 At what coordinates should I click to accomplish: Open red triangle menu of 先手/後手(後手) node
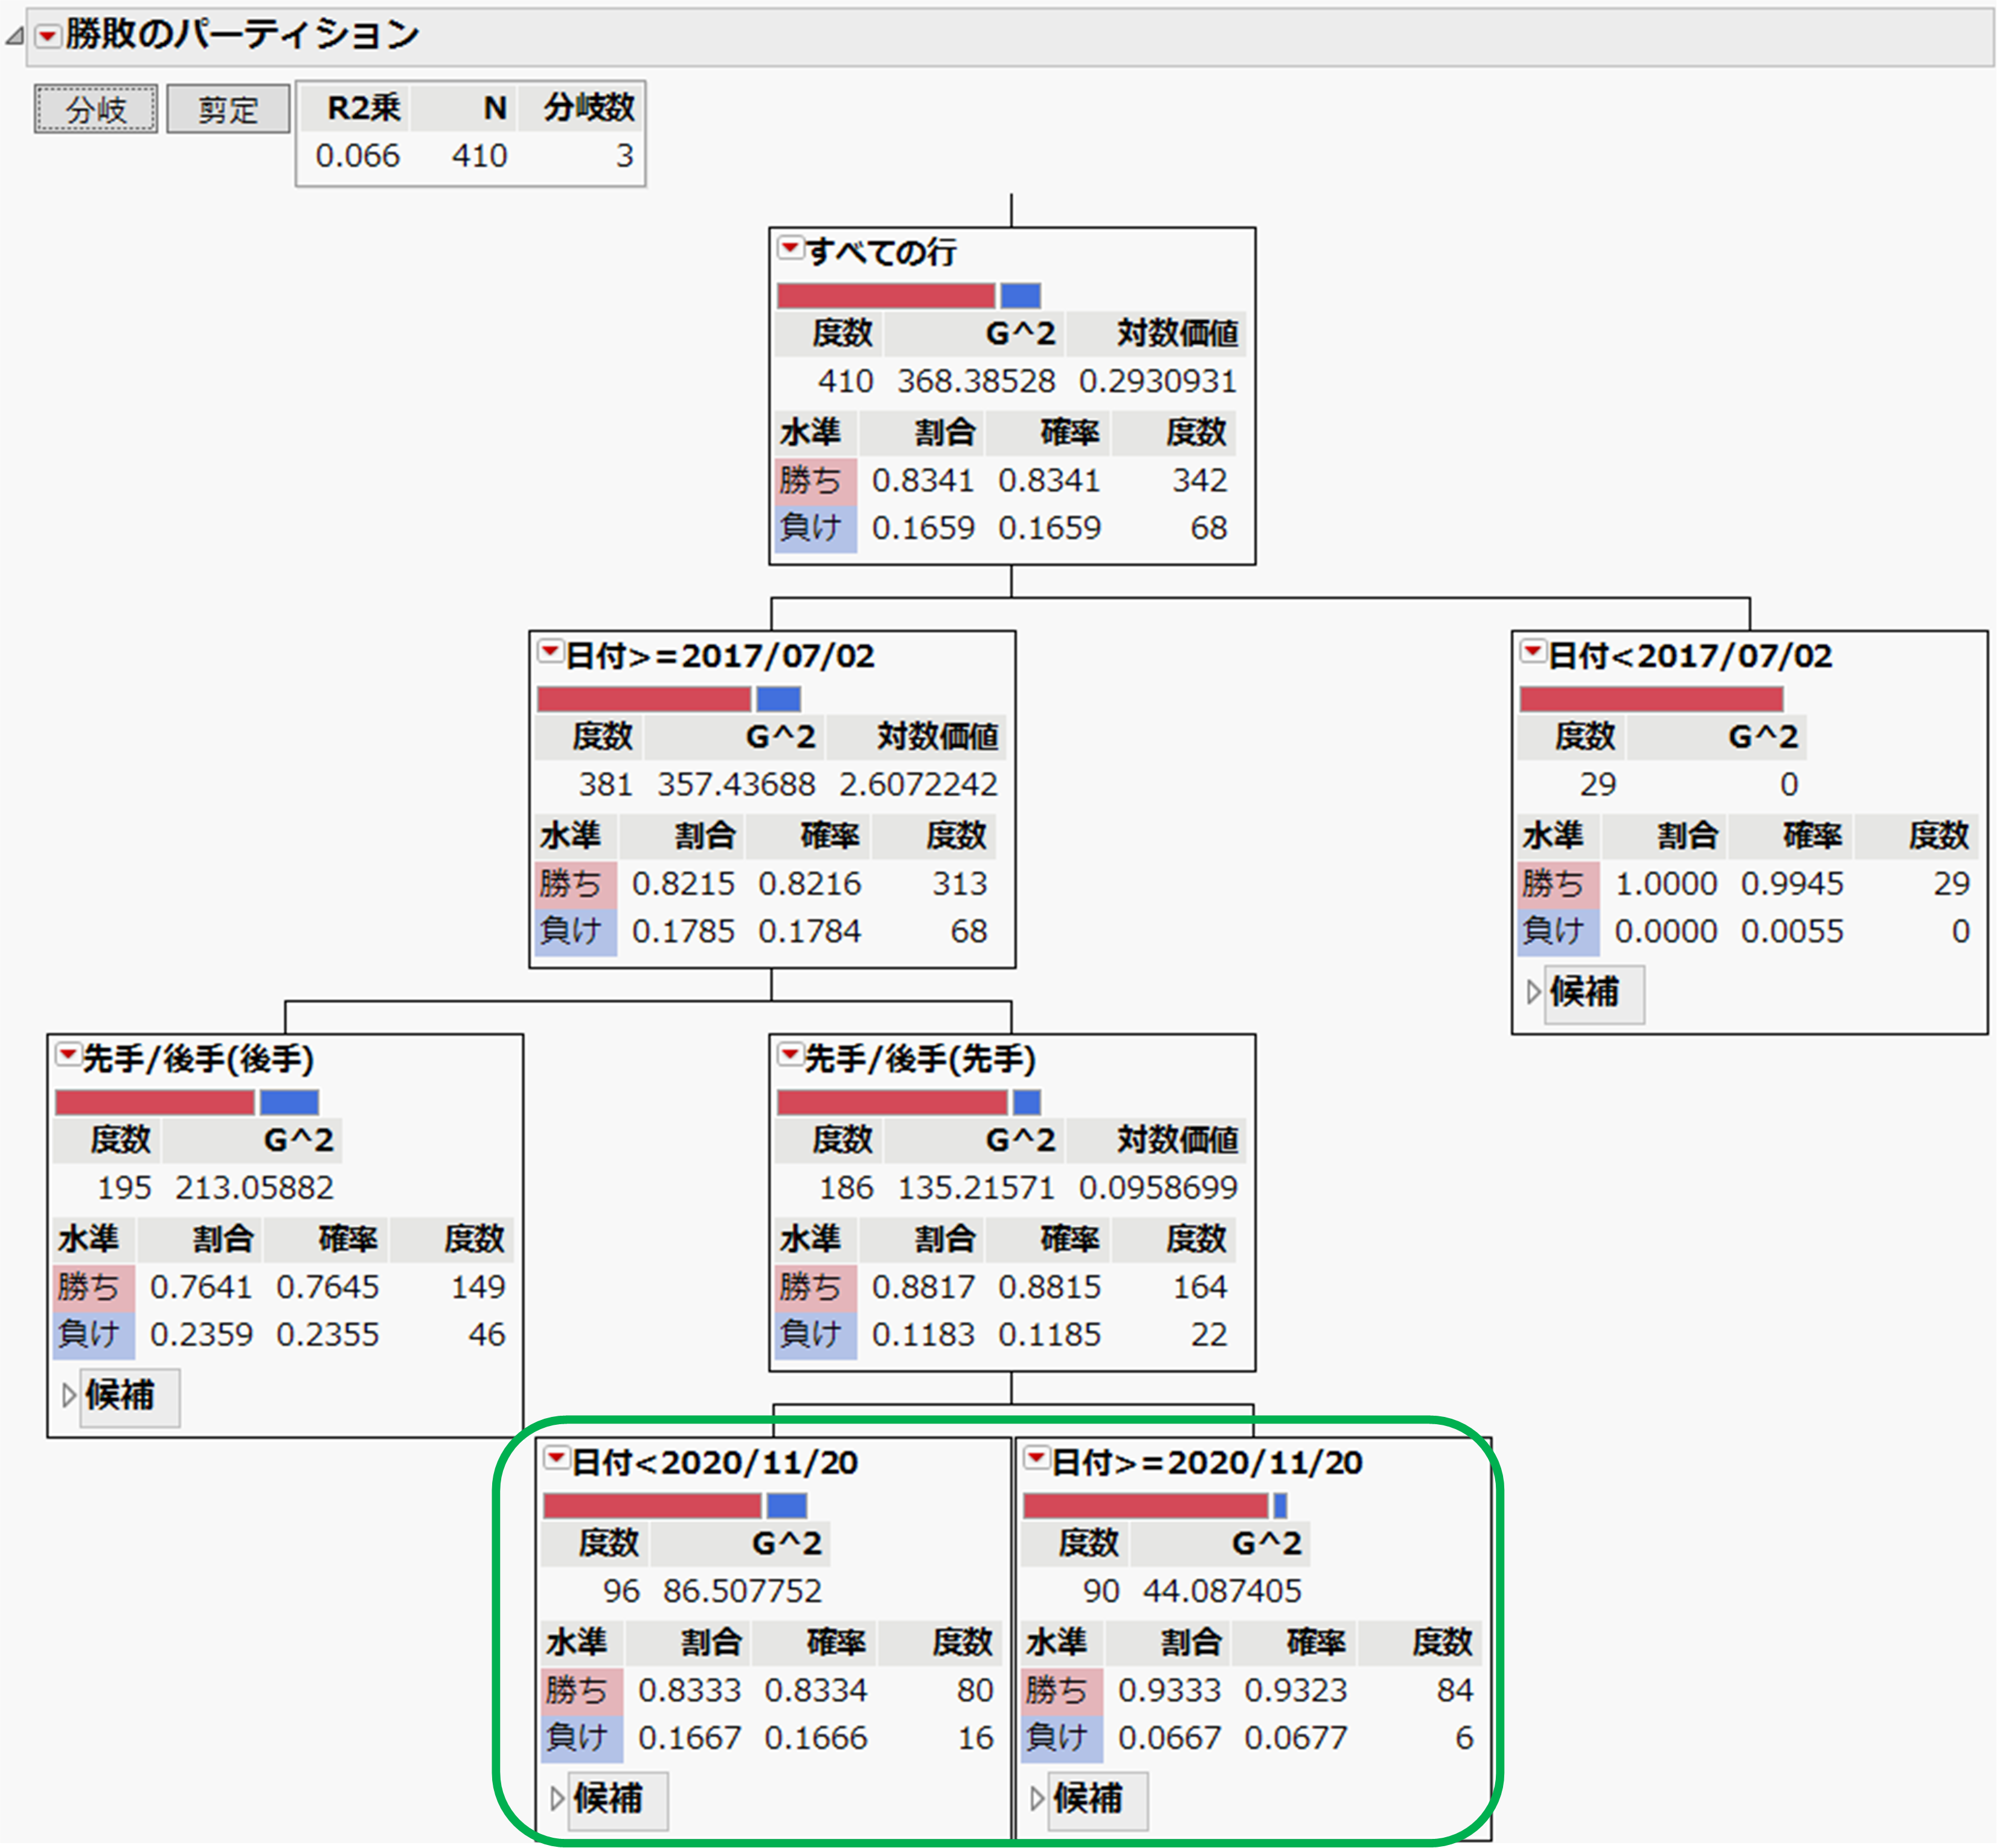[x=67, y=1055]
